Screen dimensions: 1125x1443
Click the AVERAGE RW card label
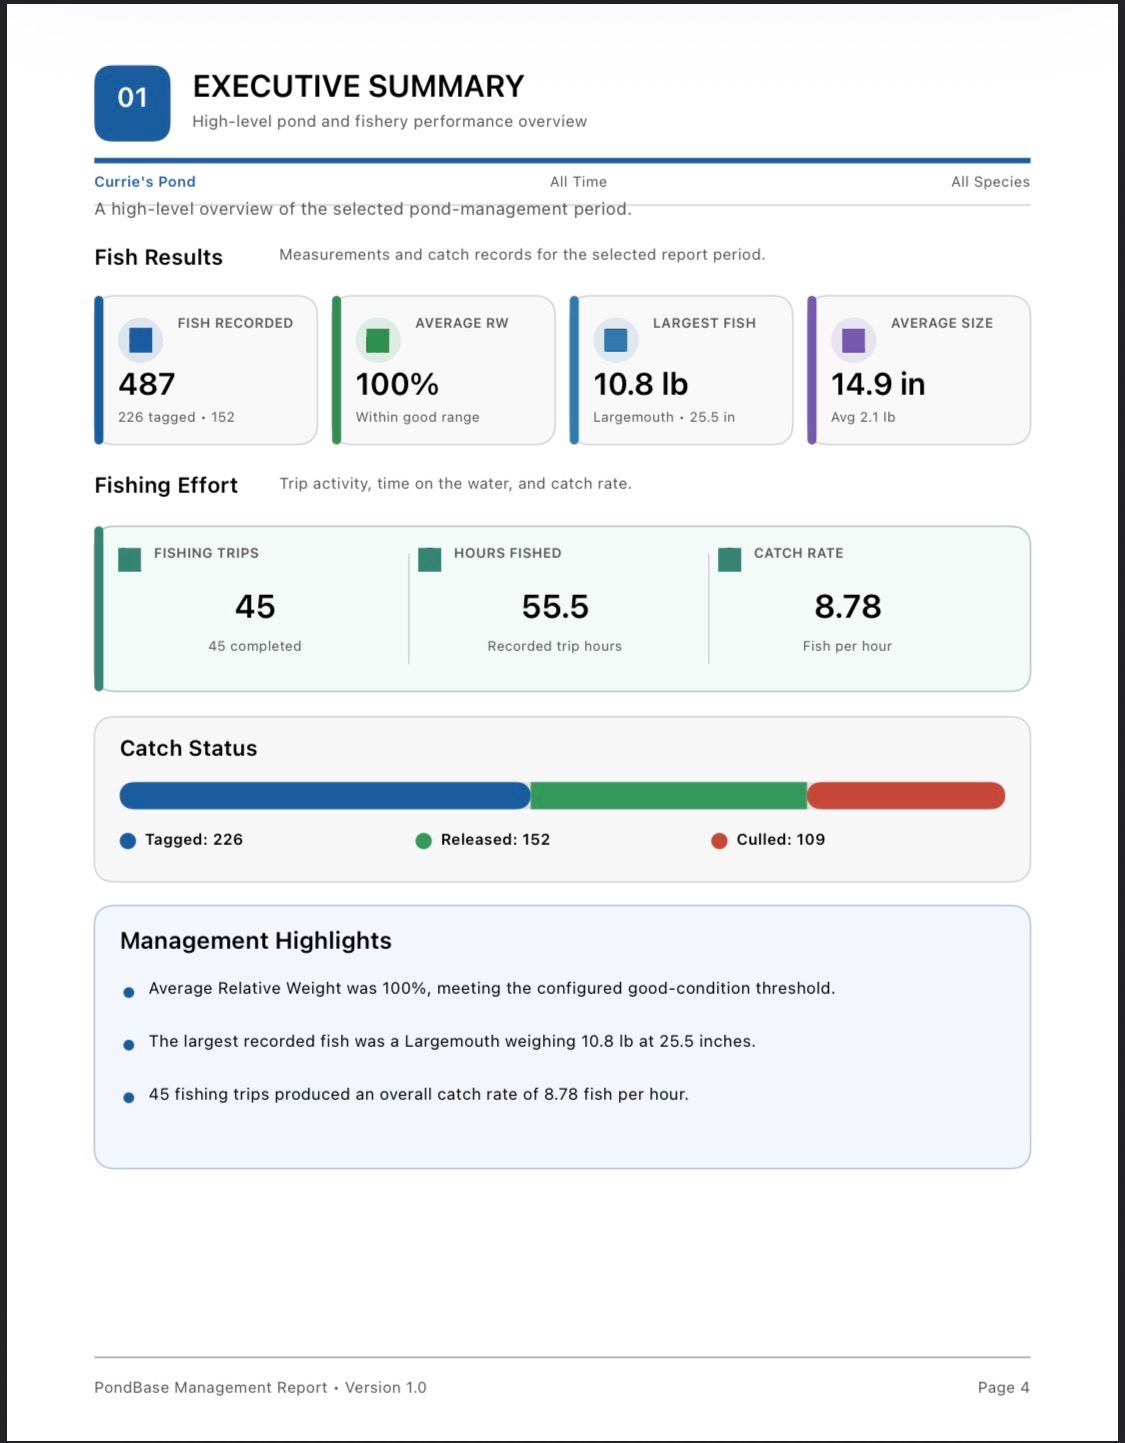click(x=462, y=323)
